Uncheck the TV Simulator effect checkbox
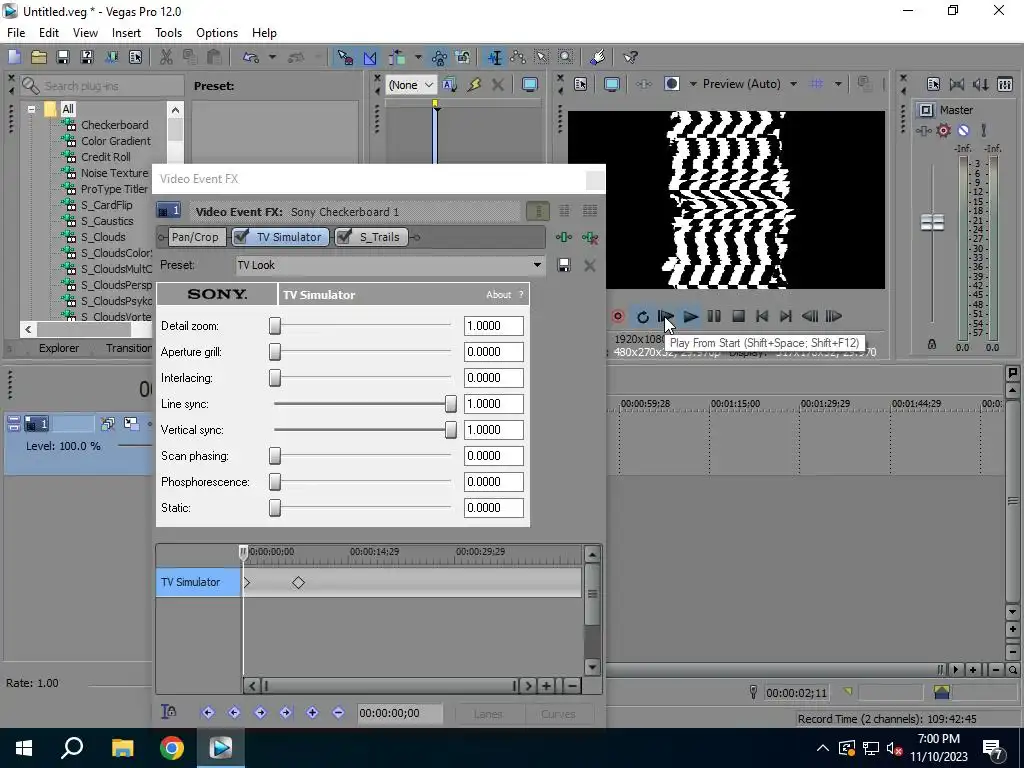This screenshot has height=768, width=1024. coord(241,237)
